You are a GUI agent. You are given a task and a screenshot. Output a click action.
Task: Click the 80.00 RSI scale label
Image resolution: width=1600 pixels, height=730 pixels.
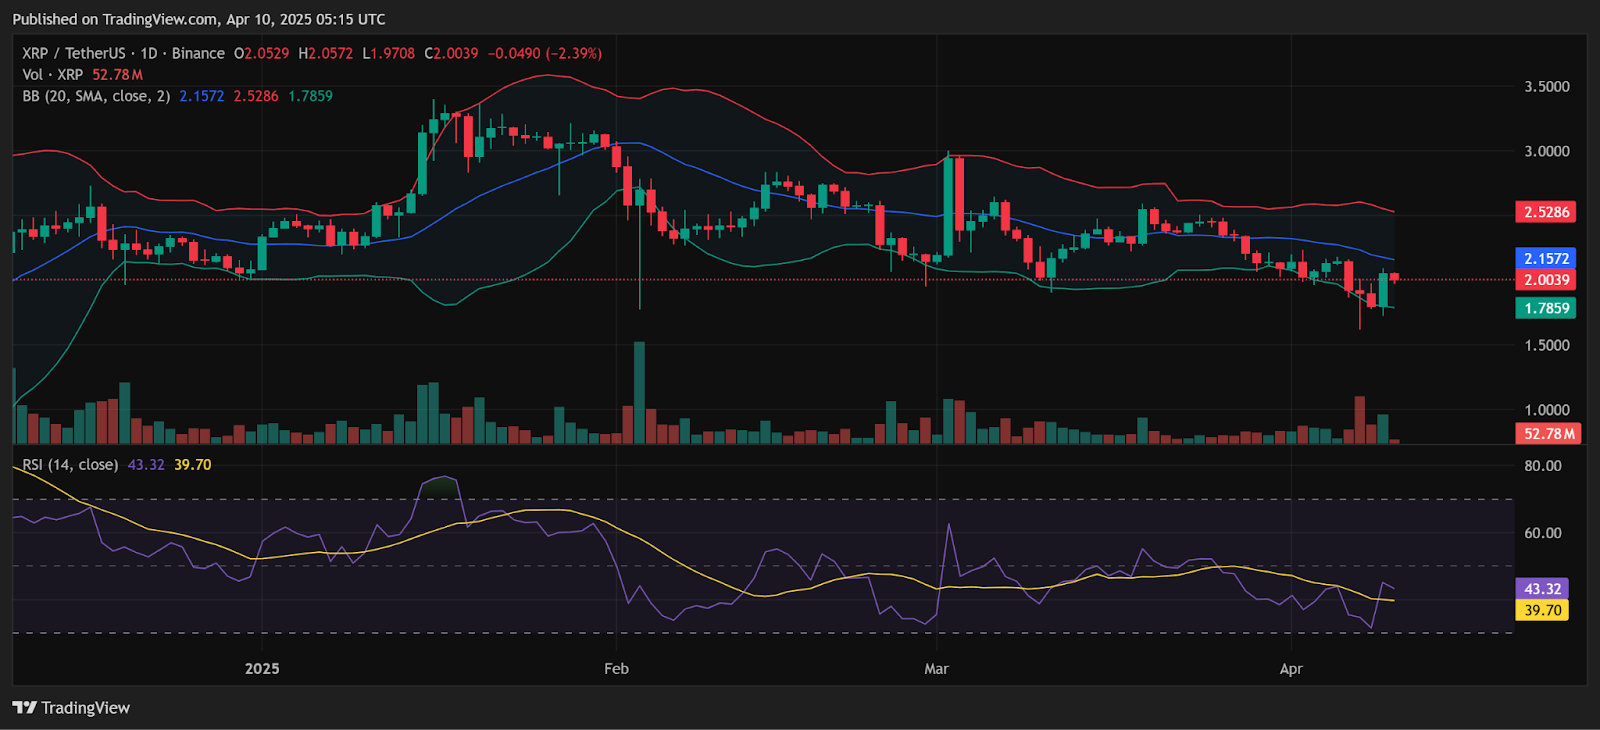1543,466
